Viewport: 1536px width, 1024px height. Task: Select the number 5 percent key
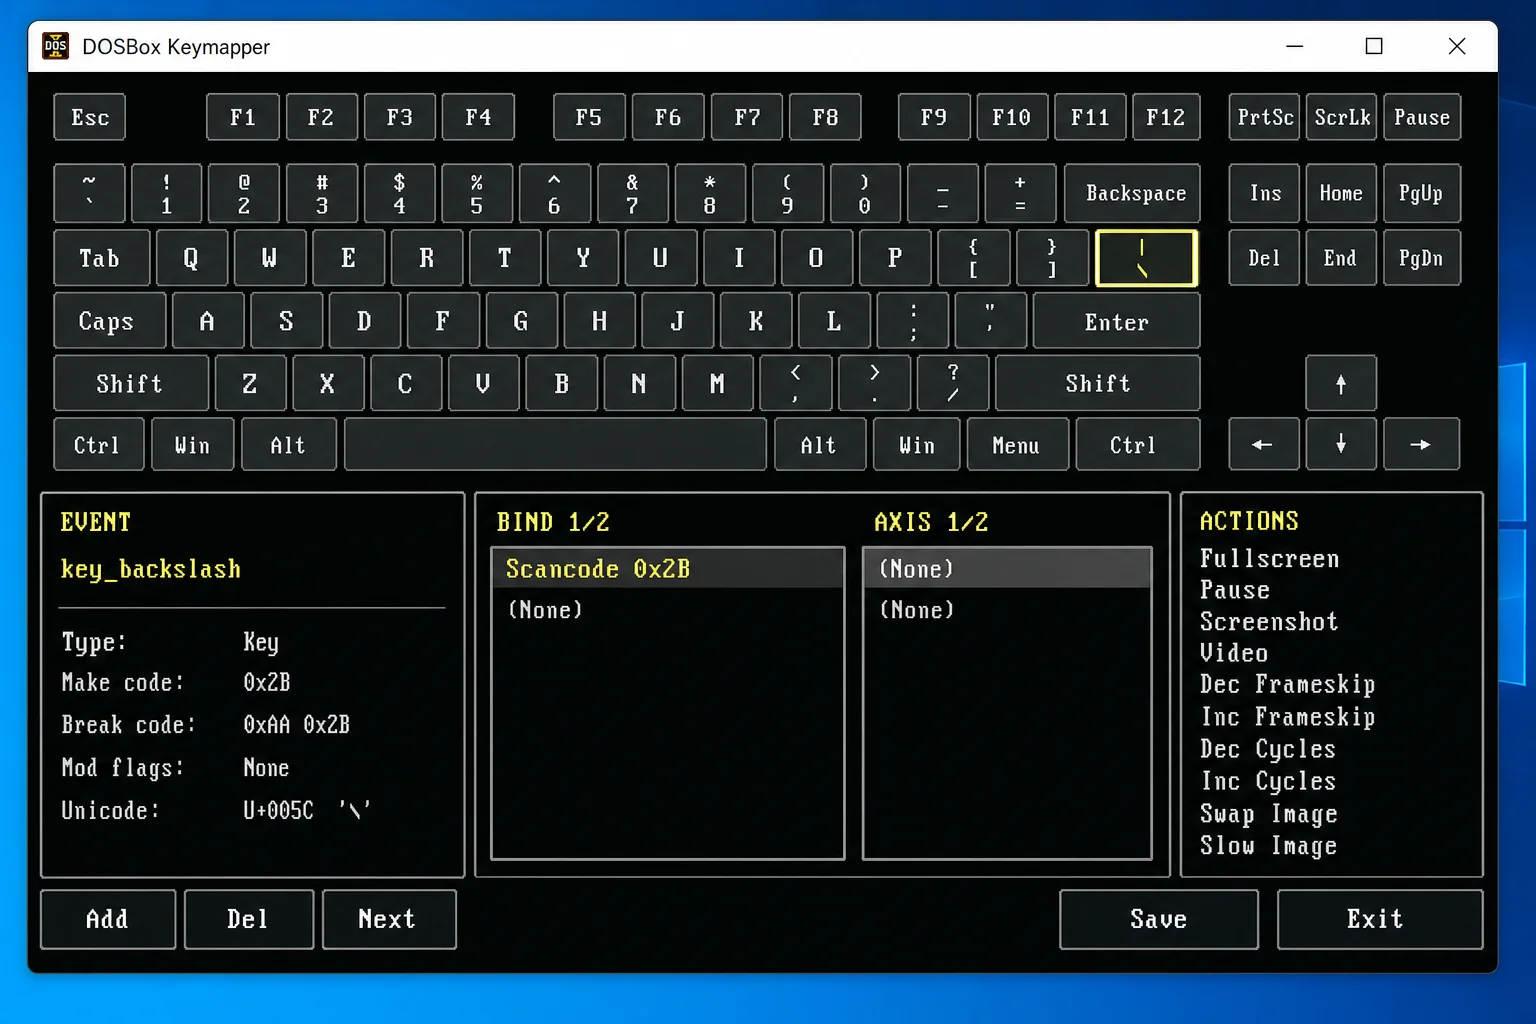477,193
